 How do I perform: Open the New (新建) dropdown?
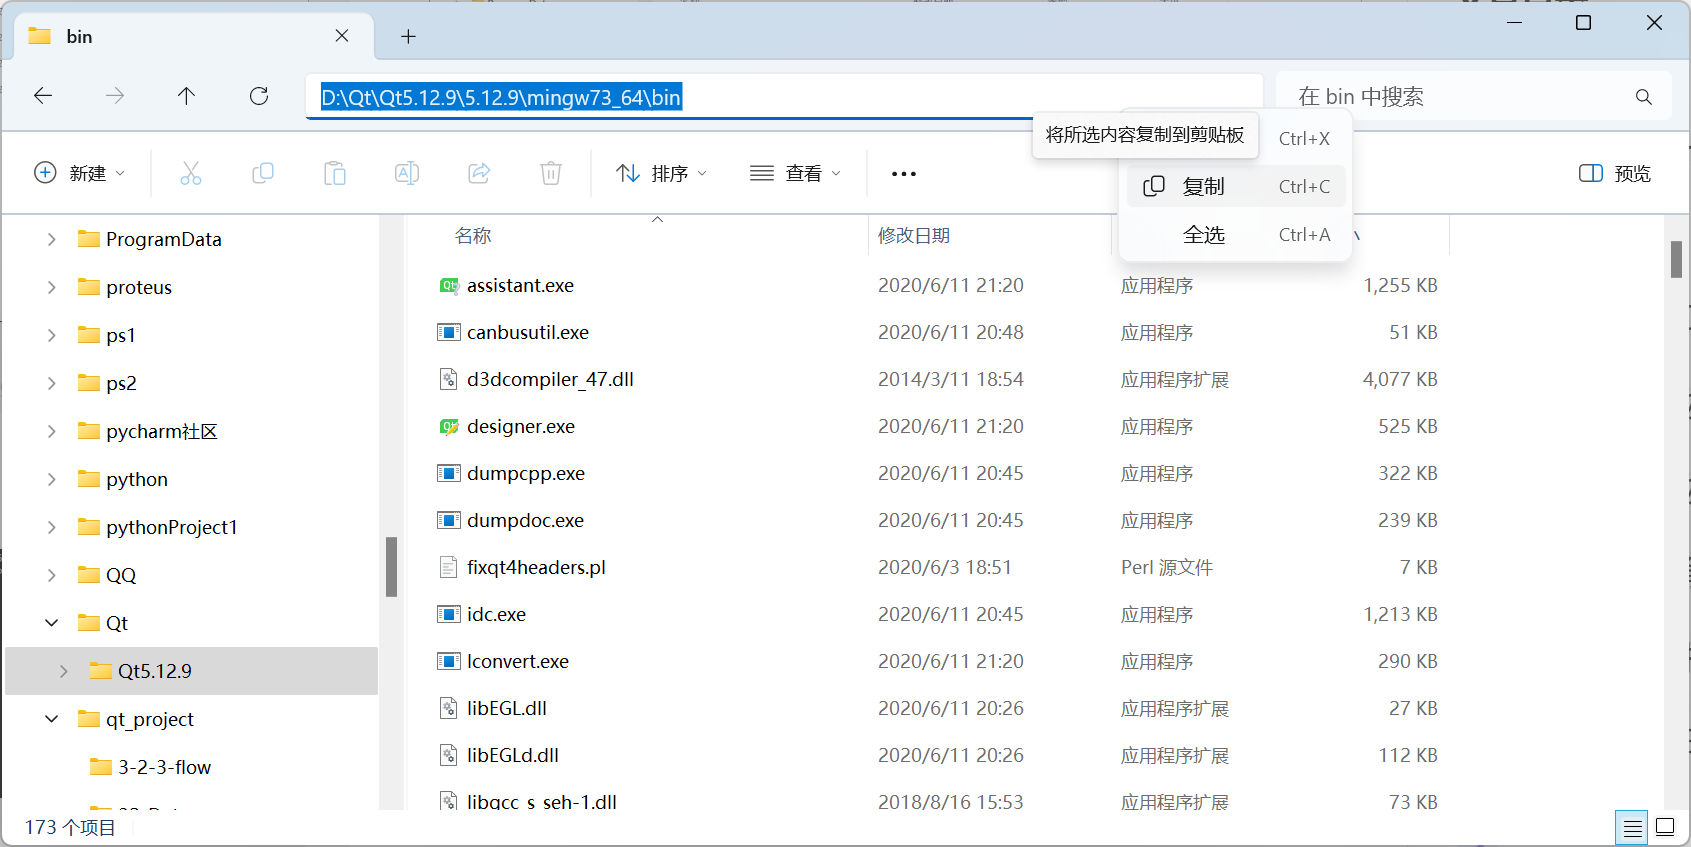[x=80, y=173]
